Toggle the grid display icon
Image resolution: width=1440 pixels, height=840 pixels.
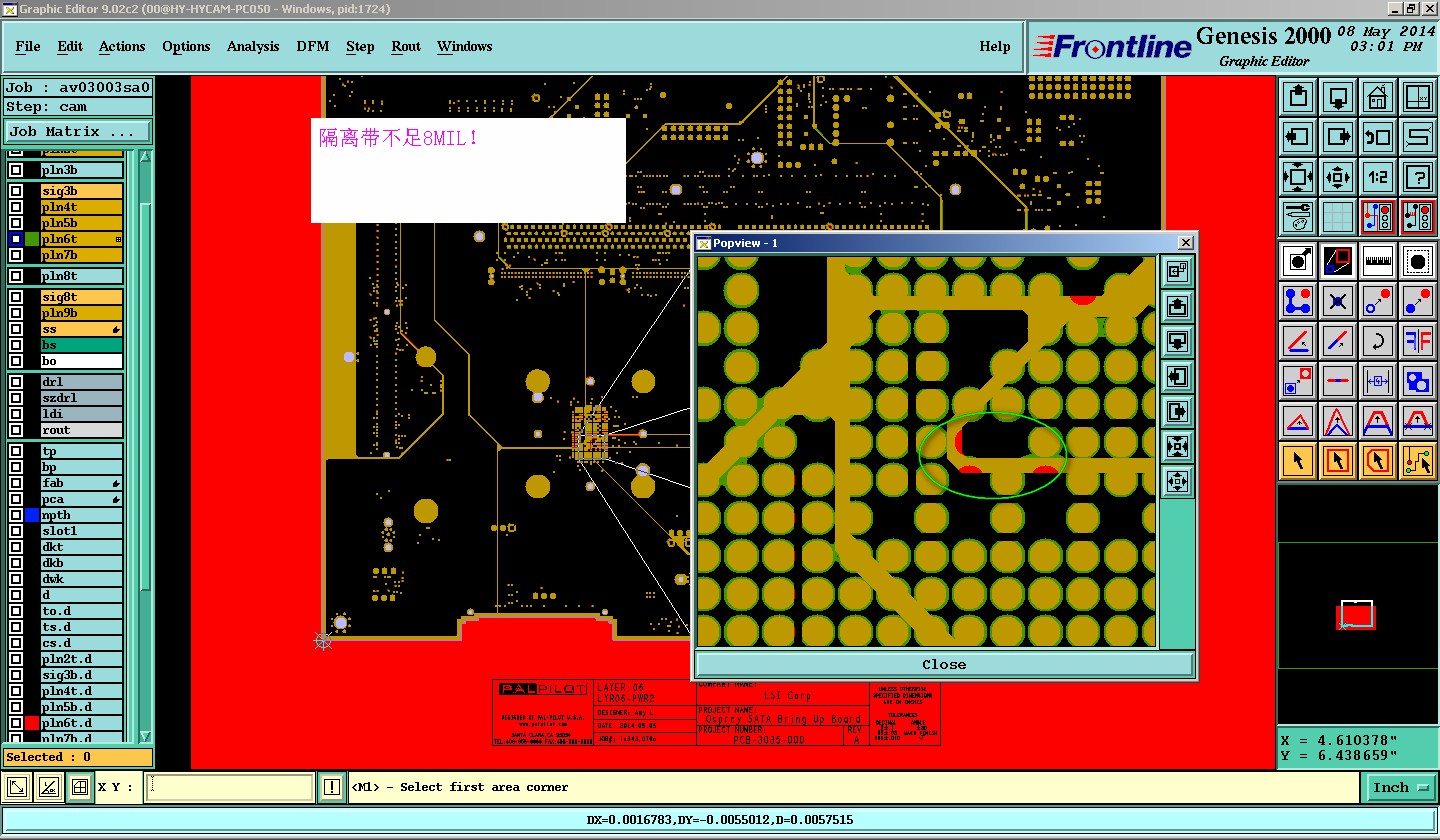[1338, 215]
